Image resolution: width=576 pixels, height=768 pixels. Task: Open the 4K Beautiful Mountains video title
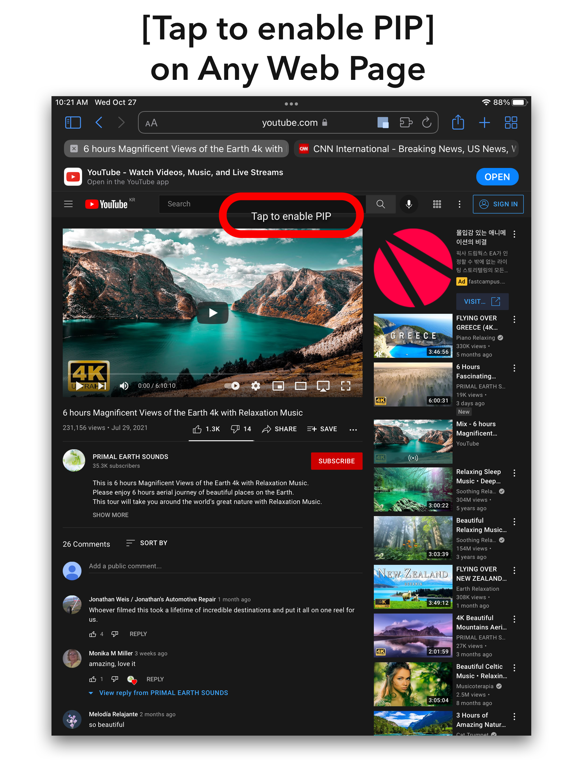pyautogui.click(x=481, y=623)
